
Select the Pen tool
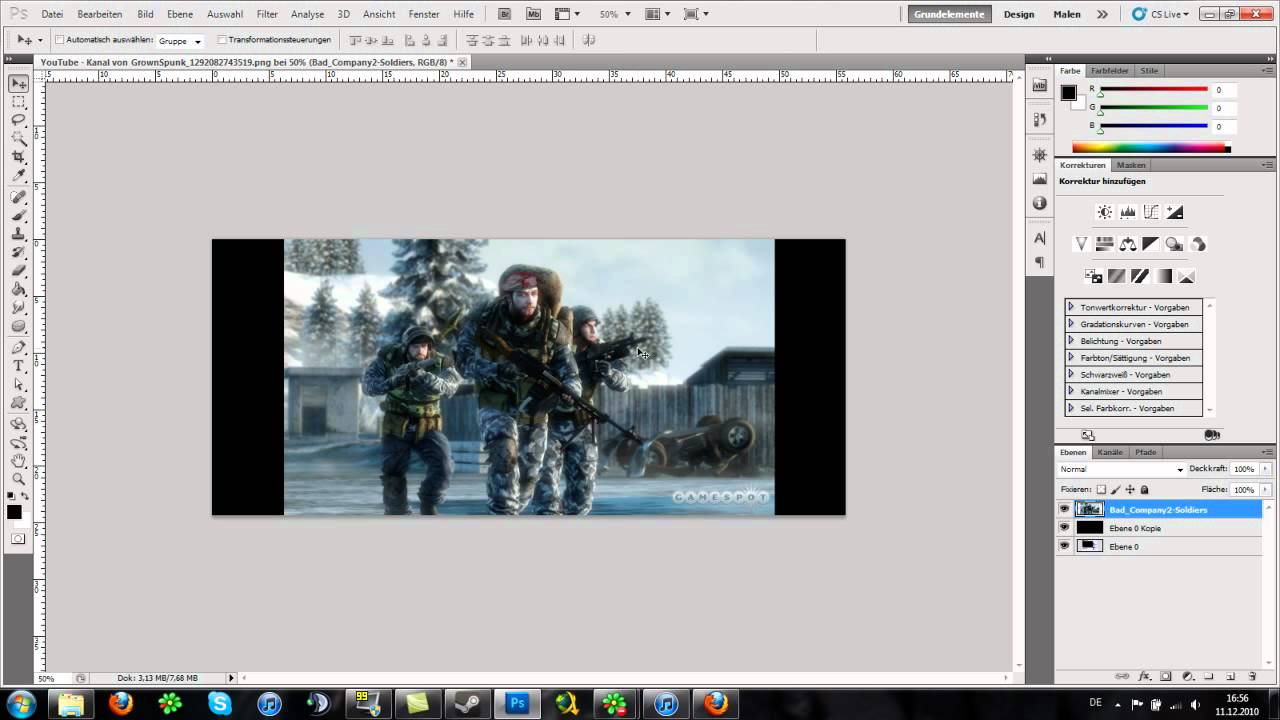[18, 348]
